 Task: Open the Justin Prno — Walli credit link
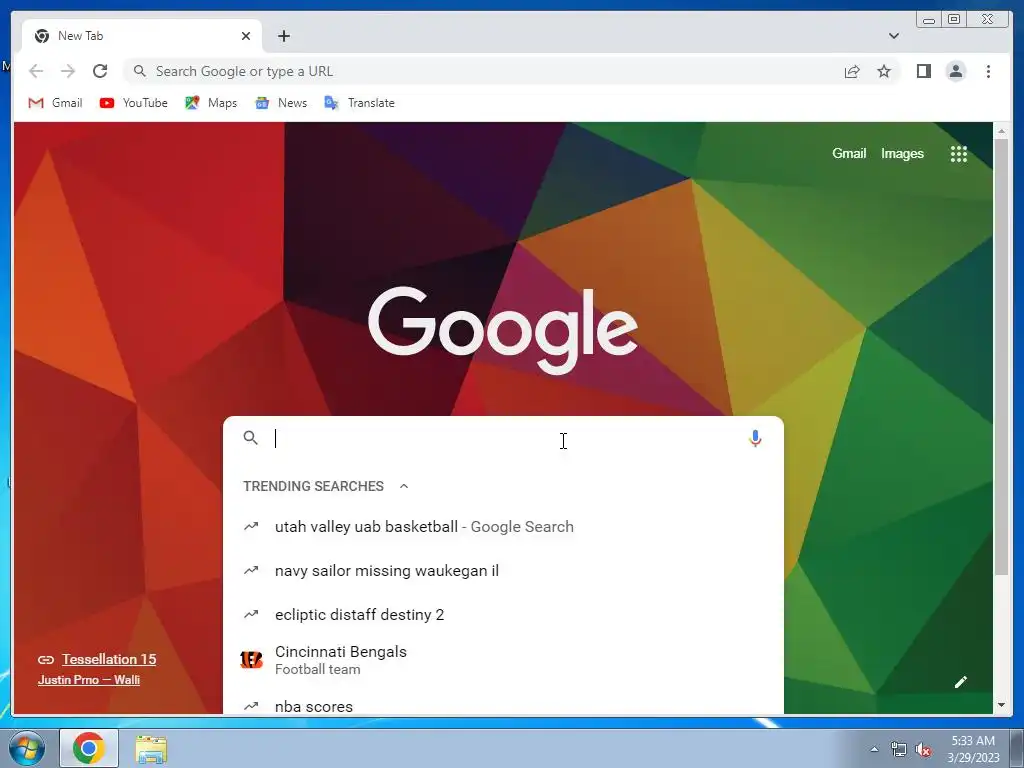point(89,680)
